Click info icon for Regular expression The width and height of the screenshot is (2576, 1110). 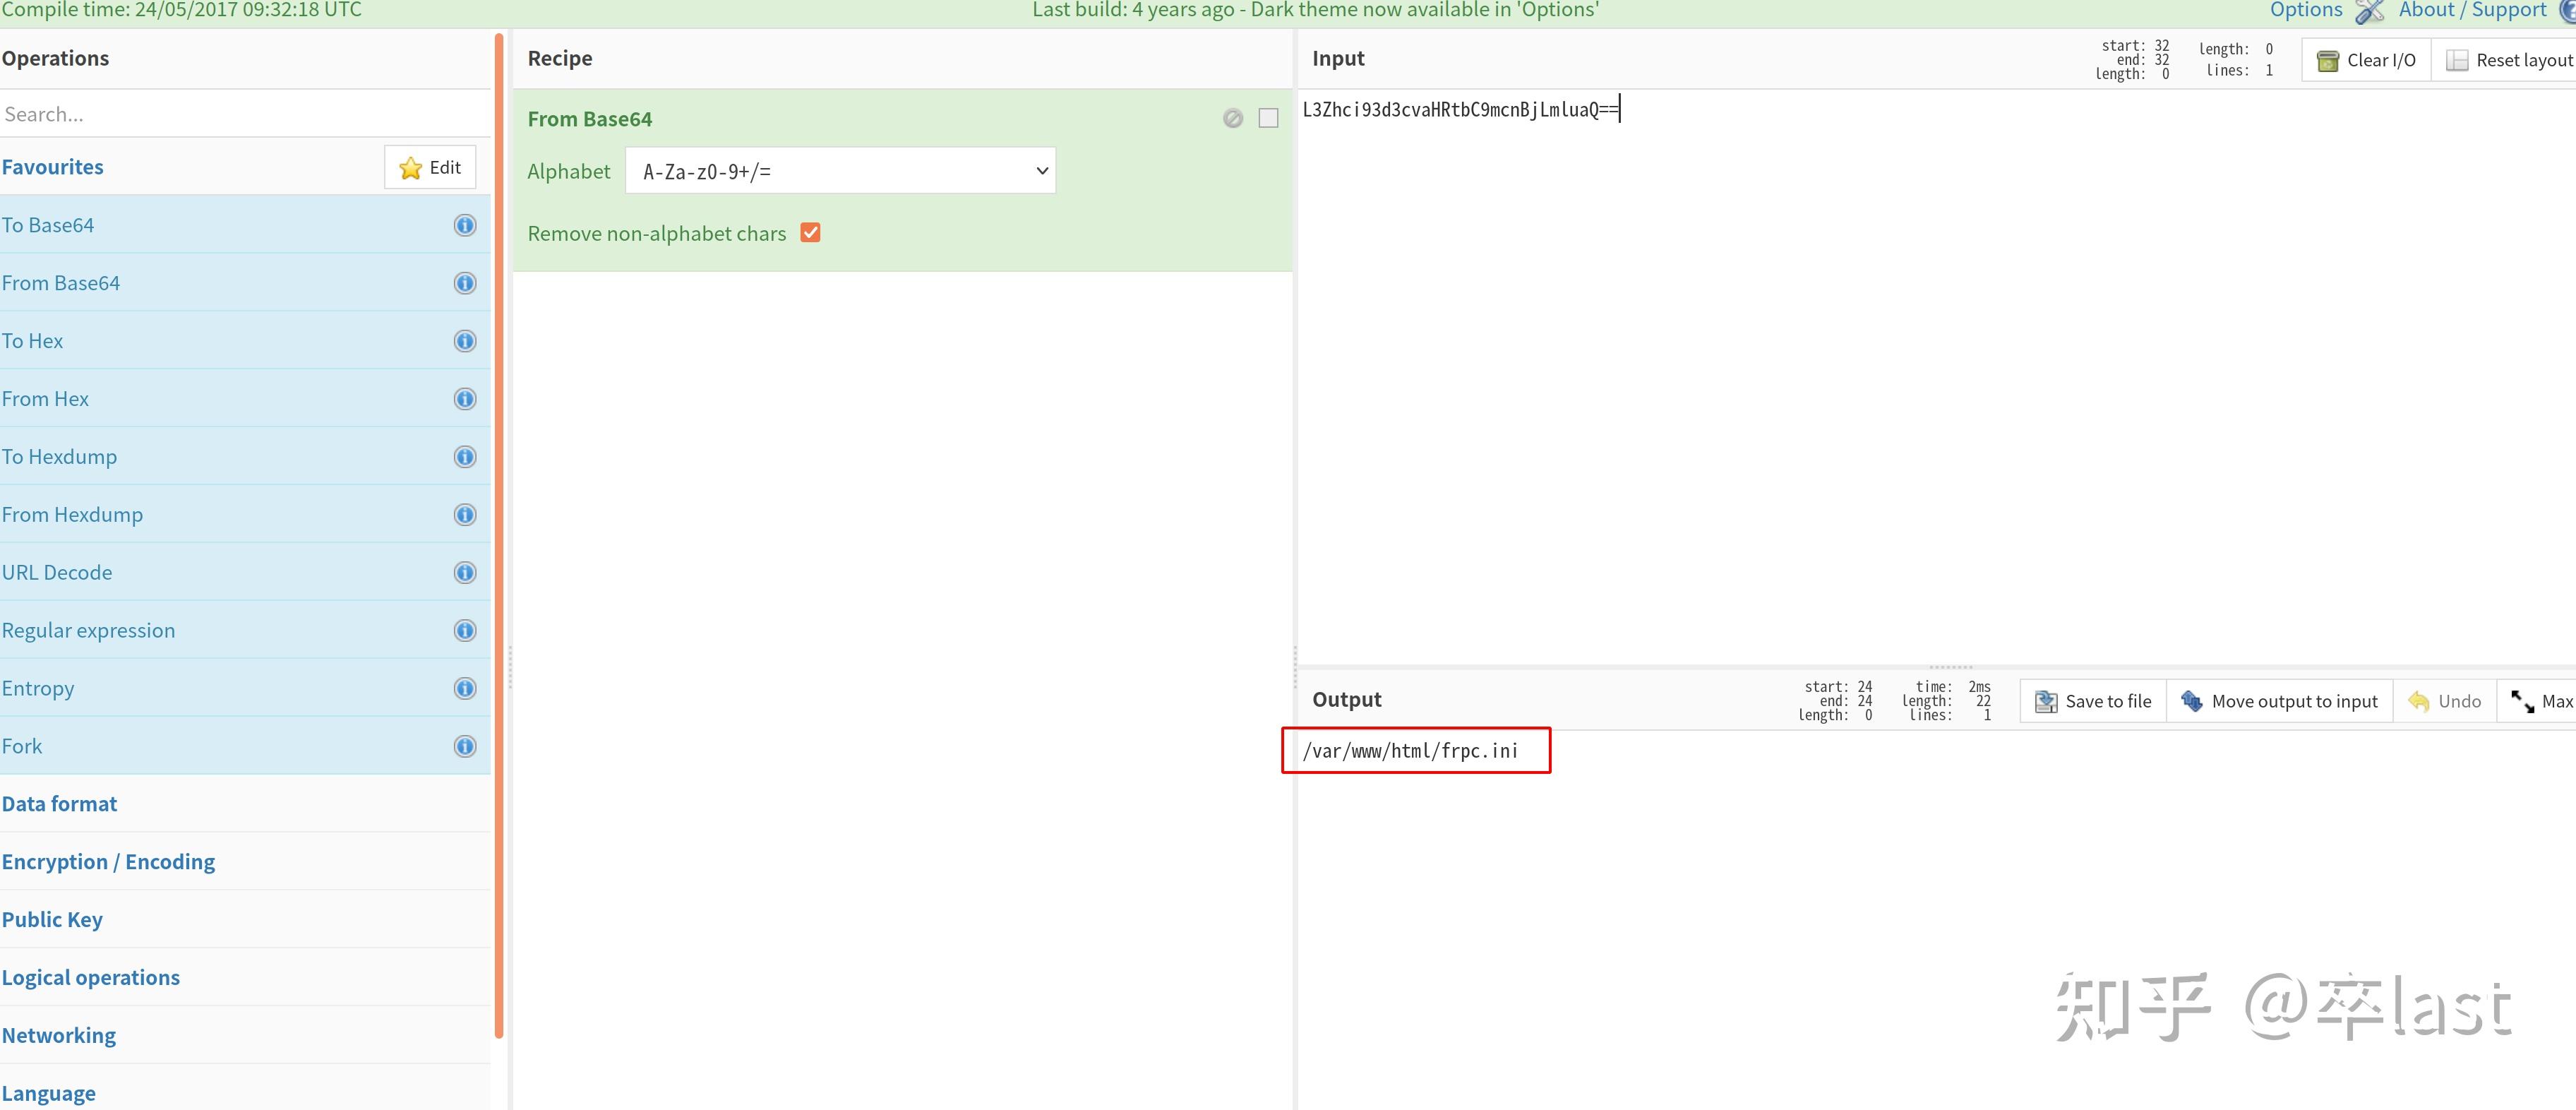[465, 631]
